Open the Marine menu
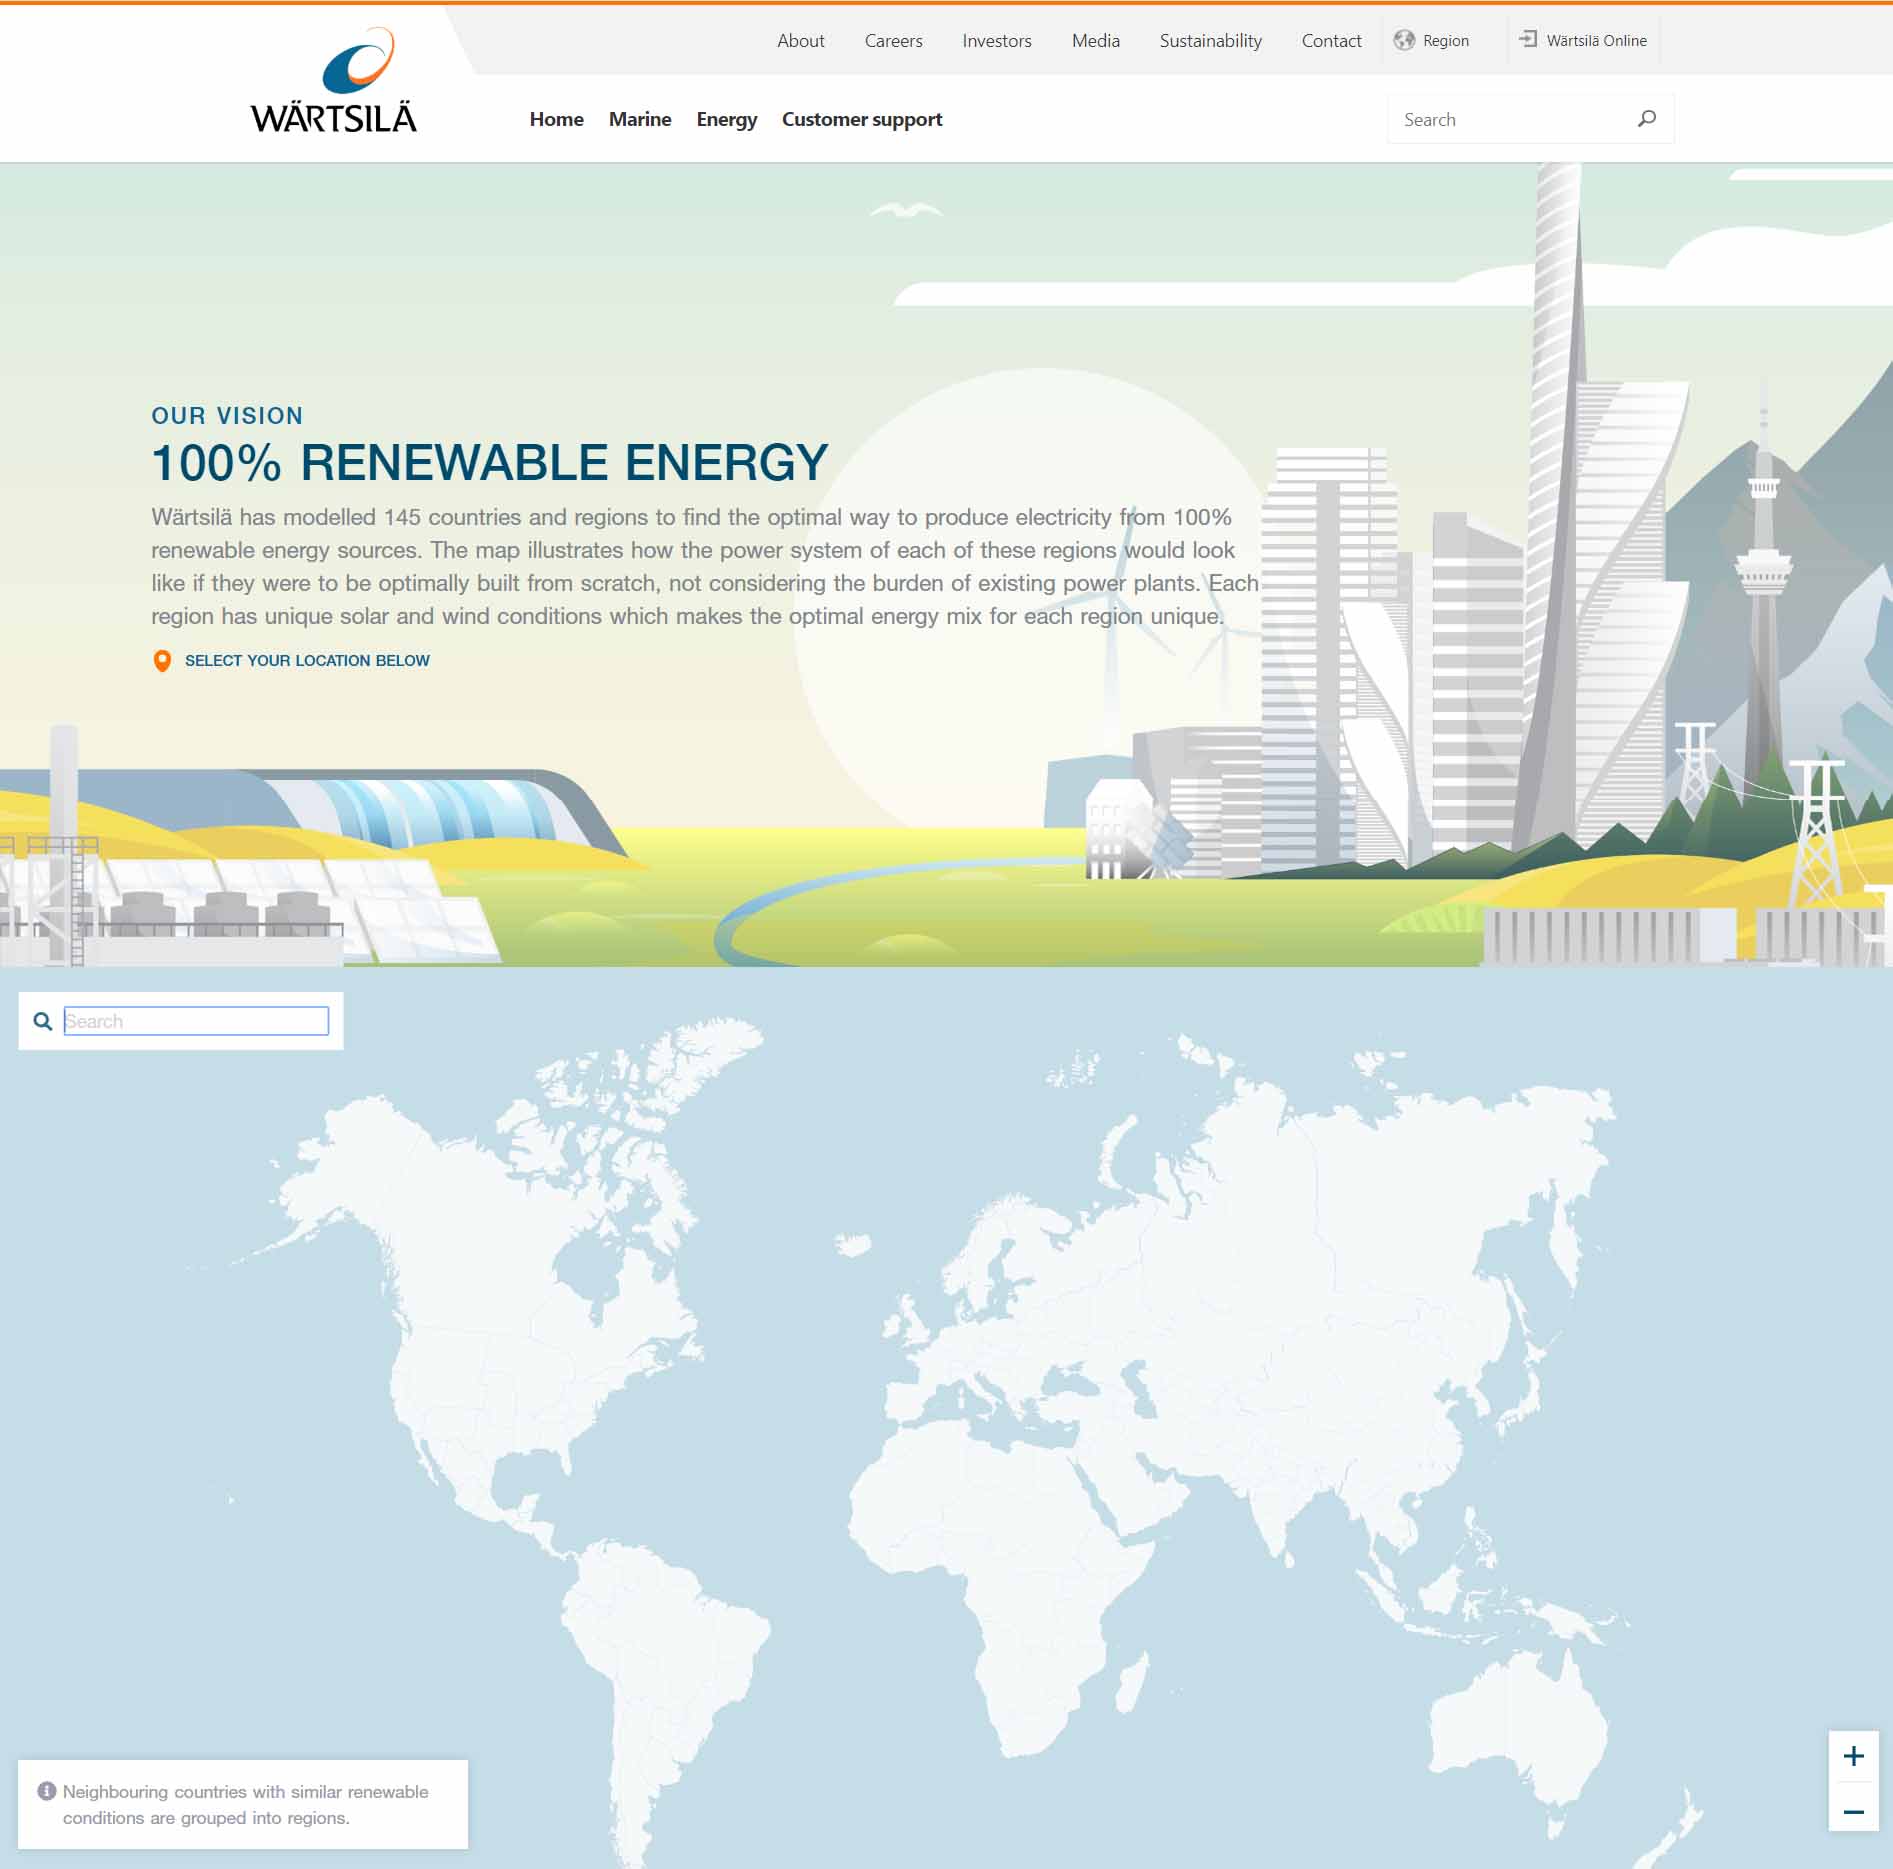The image size is (1893, 1869). pos(640,119)
